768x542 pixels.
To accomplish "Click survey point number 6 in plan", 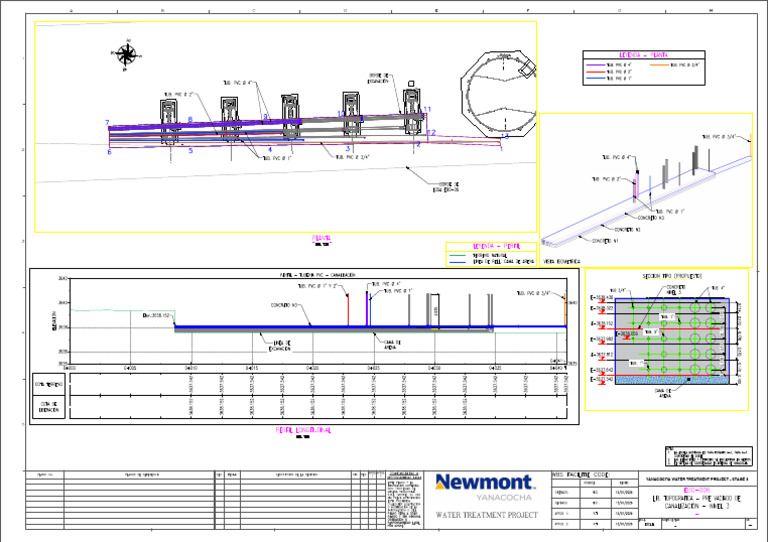I will point(109,152).
